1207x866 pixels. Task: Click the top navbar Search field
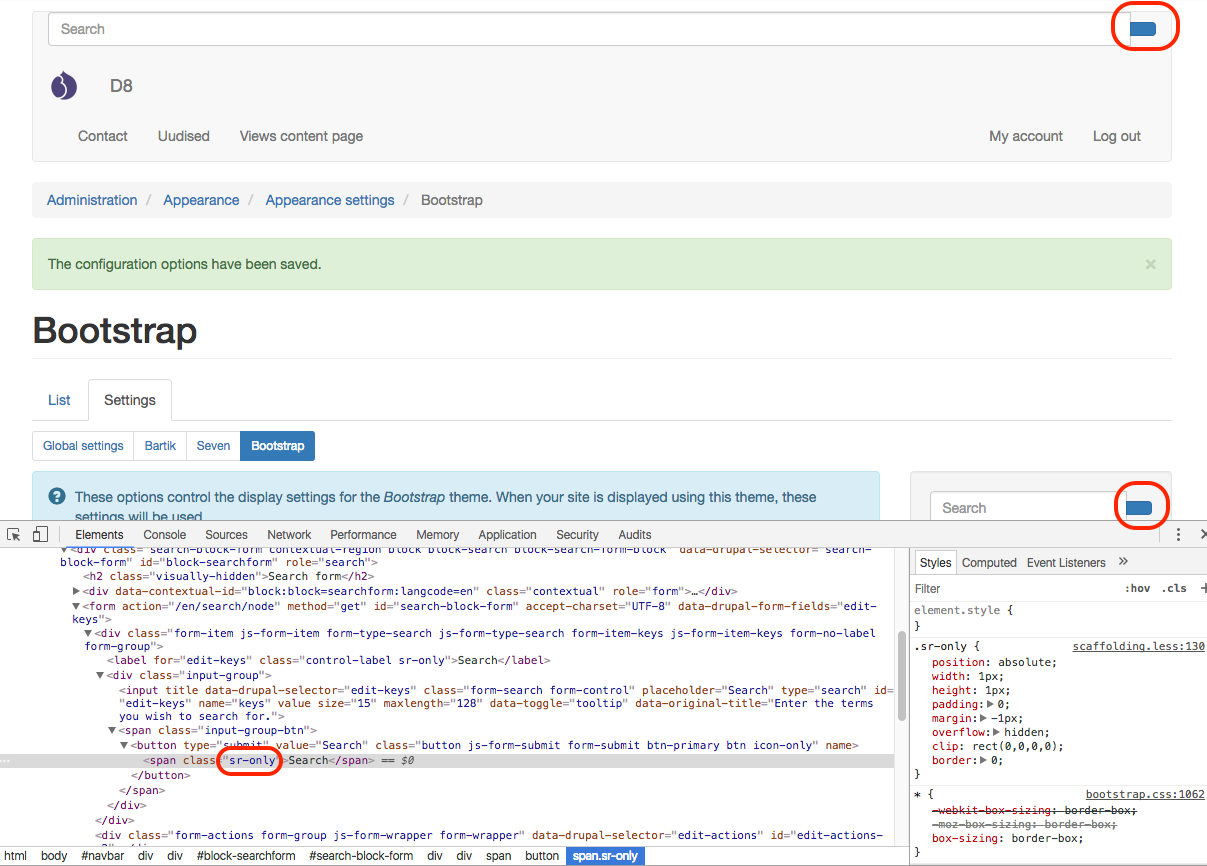[580, 29]
